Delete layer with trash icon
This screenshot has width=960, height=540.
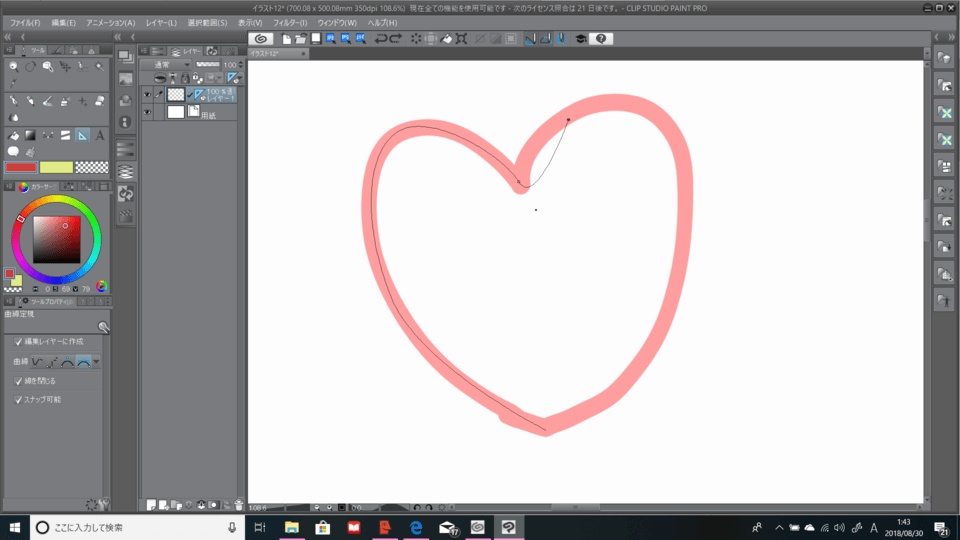pos(239,505)
